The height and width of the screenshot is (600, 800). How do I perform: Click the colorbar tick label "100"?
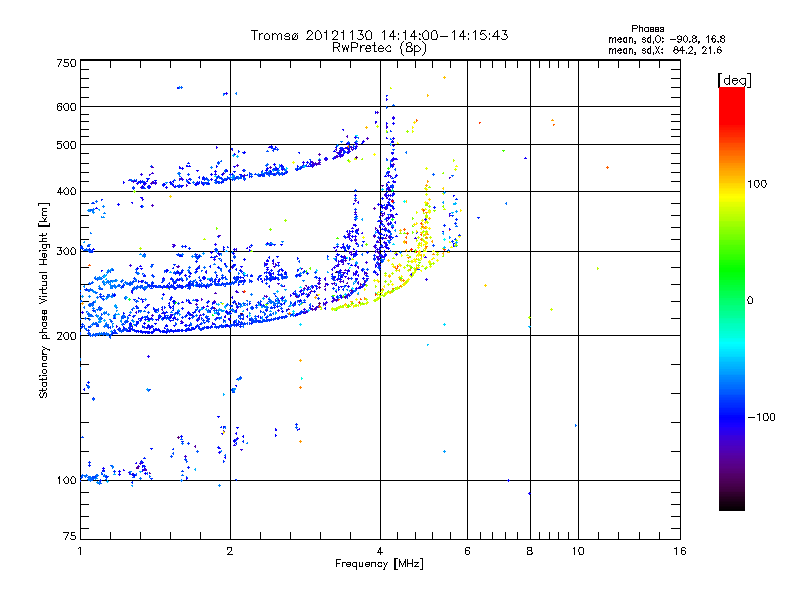757,184
